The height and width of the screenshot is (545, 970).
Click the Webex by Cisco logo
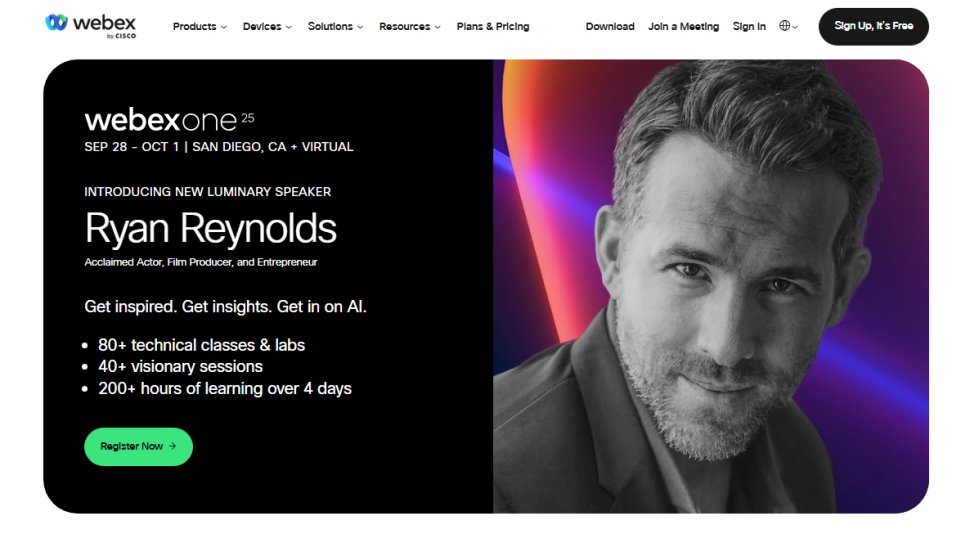coord(90,27)
